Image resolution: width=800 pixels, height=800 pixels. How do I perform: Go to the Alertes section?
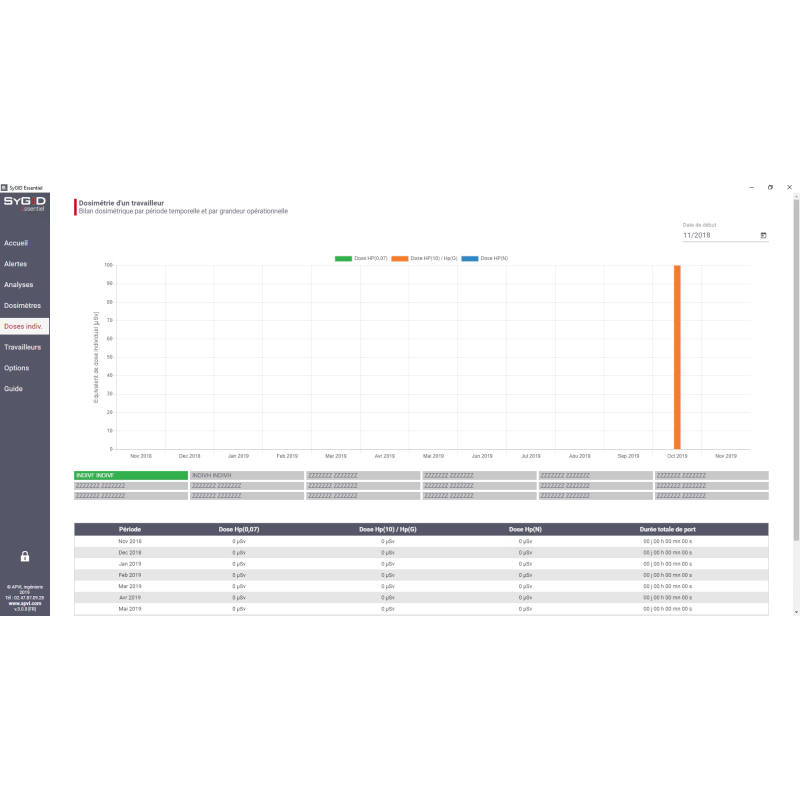pos(16,264)
